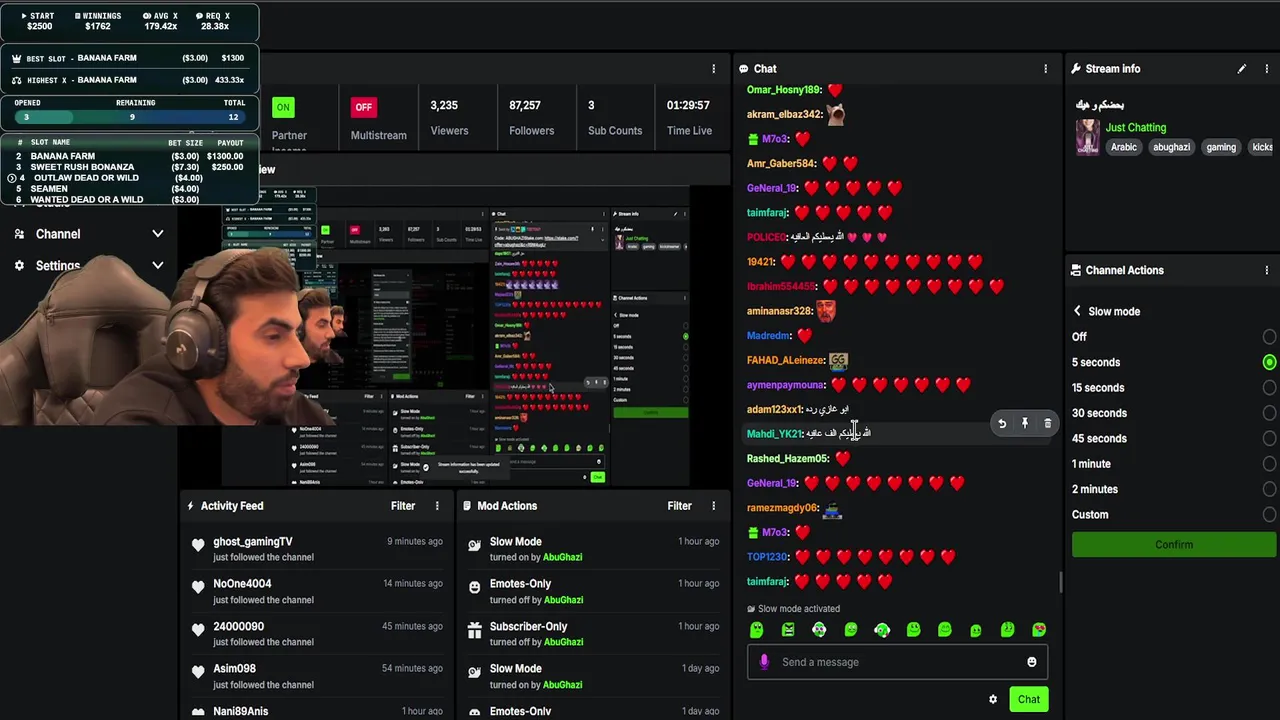The width and height of the screenshot is (1280, 720).
Task: Click the 3,235 Viewers stat
Action: pos(448,117)
